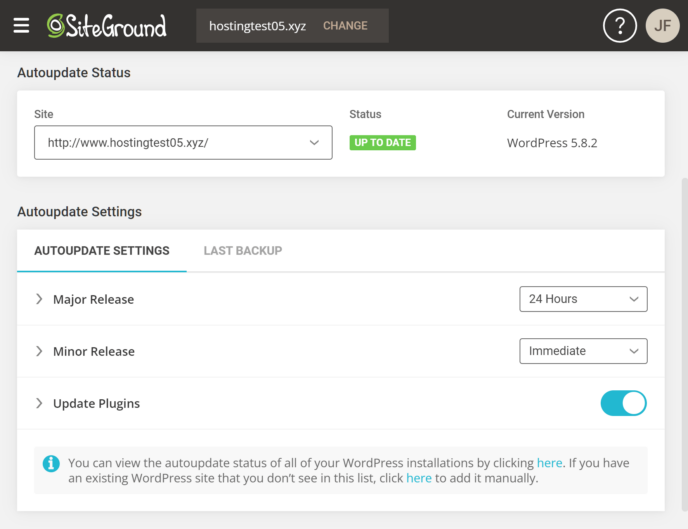Click the page's vertical scrollbar
This screenshot has height=529, width=688.
tap(684, 344)
